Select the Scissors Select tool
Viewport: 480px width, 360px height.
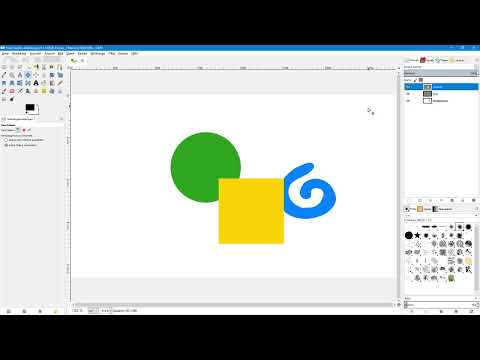(x=44, y=67)
